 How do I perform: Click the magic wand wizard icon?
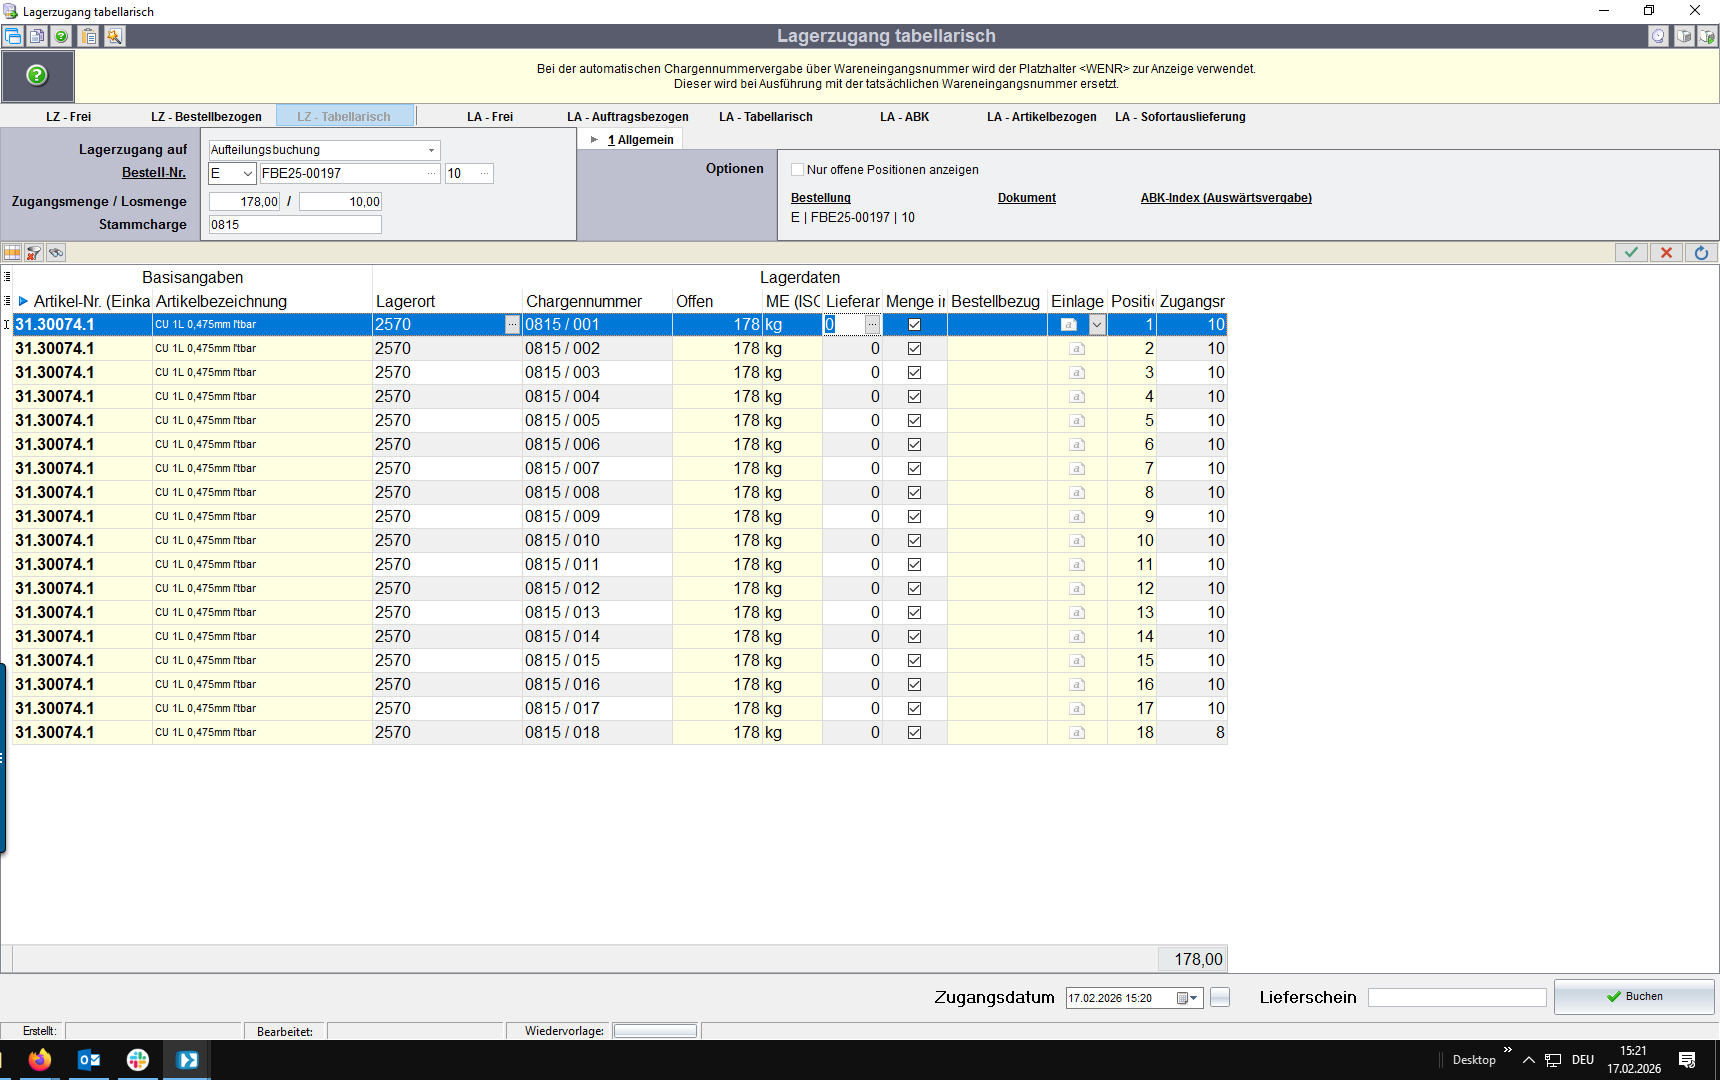coord(114,36)
